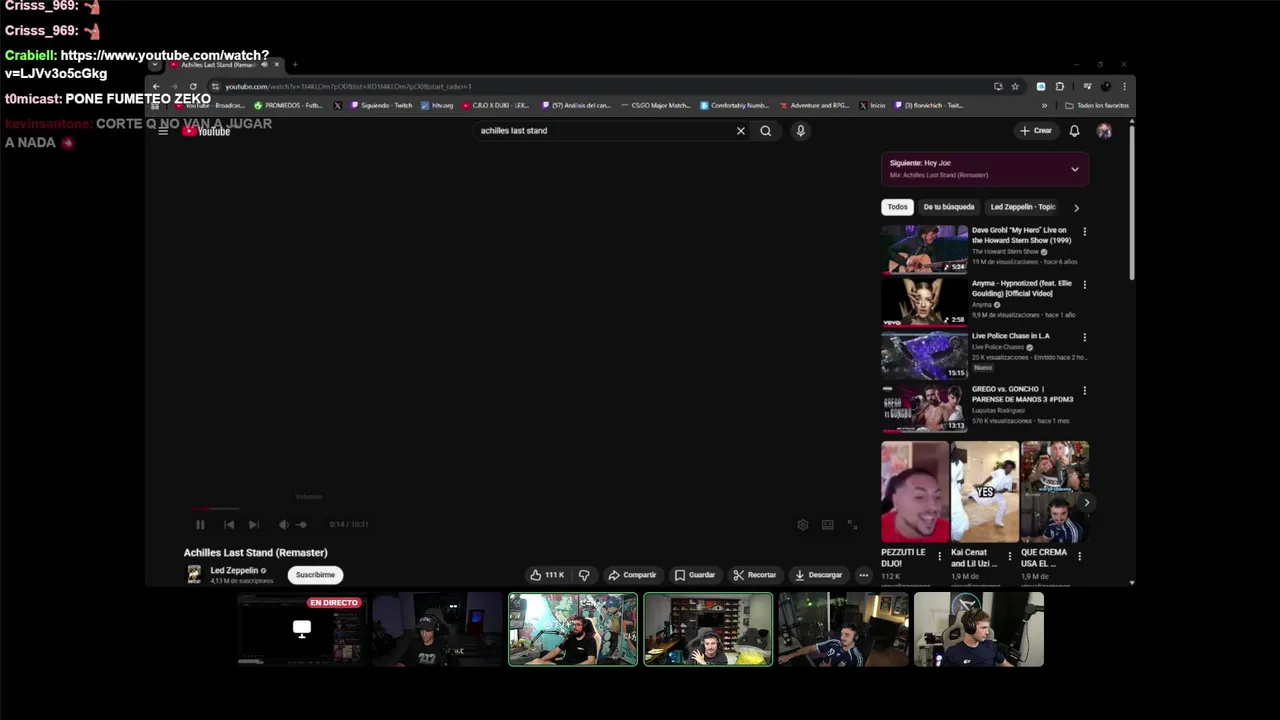Screen dimensions: 1280x720
Task: Open browser three-dot menu
Action: click(1124, 86)
